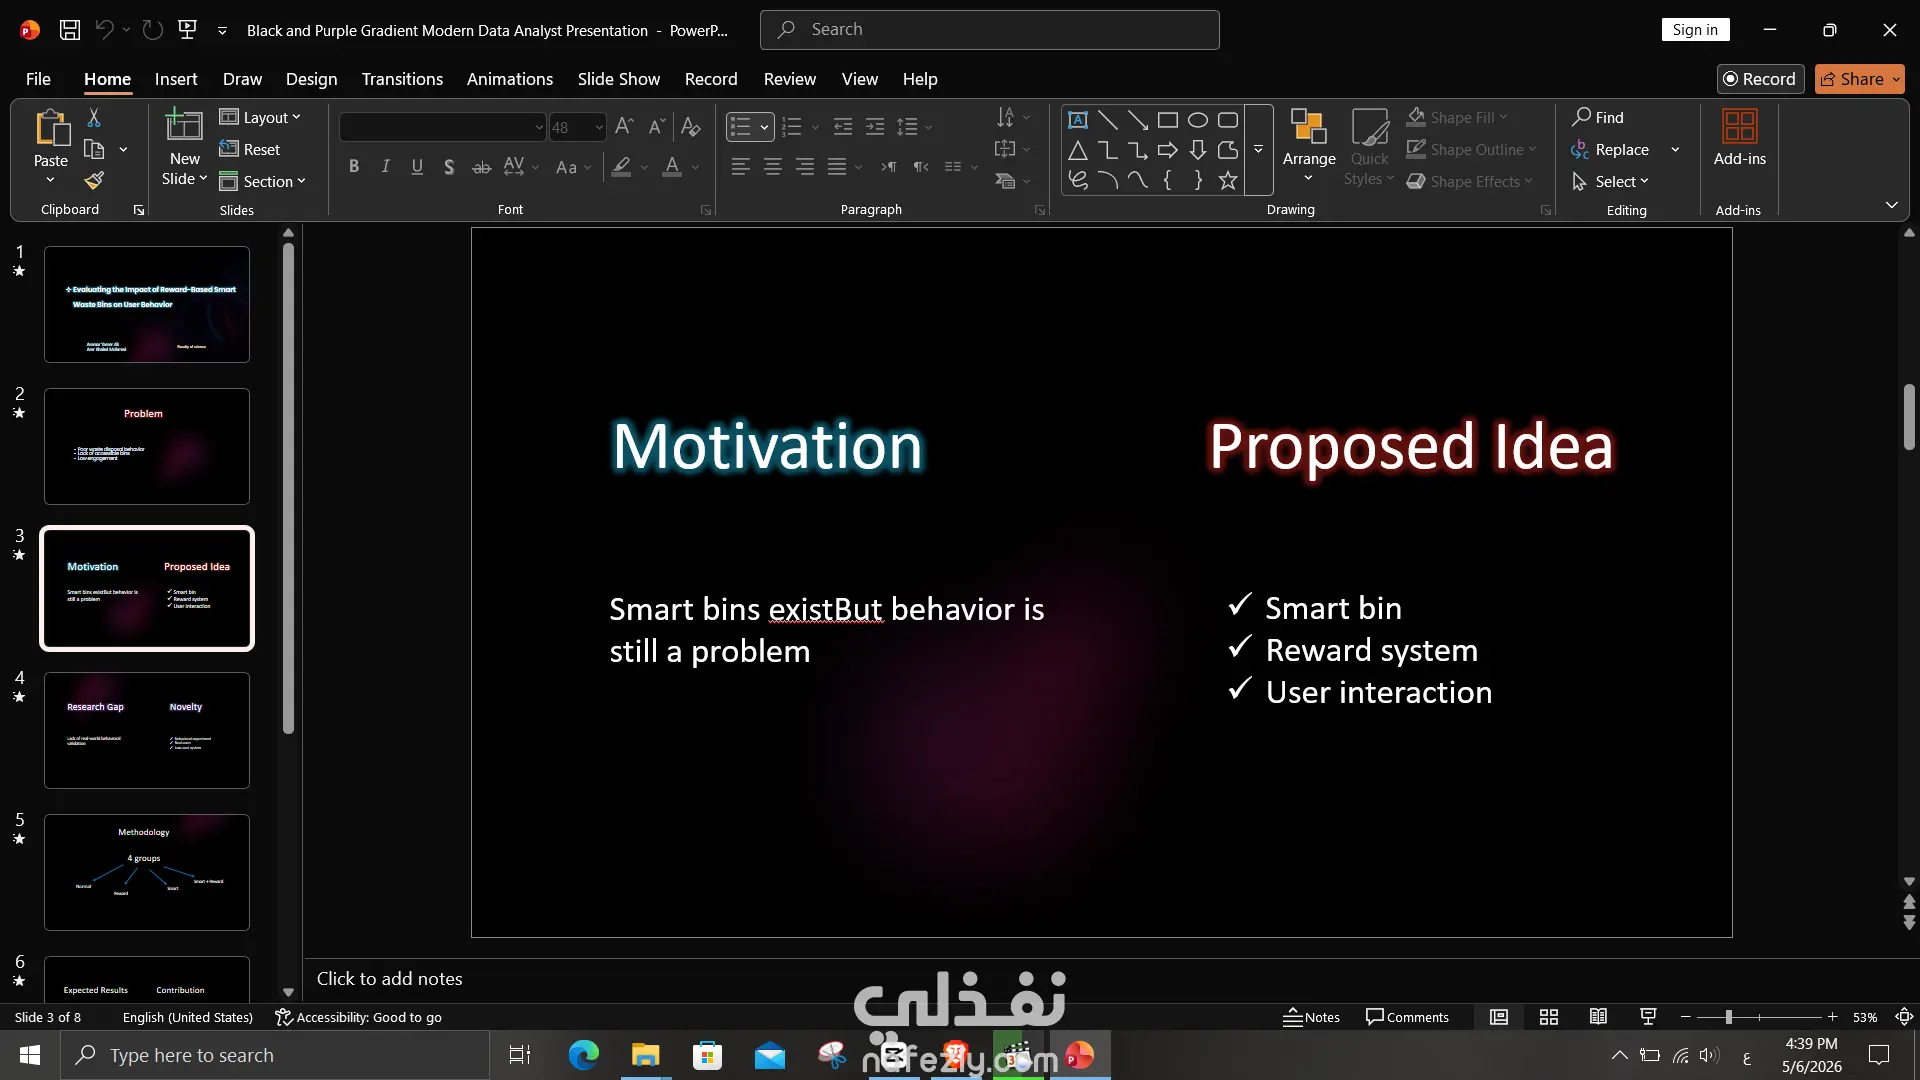The width and height of the screenshot is (1920, 1080).
Task: Pick the oval shape in the shapes gallery
Action: click(1198, 120)
